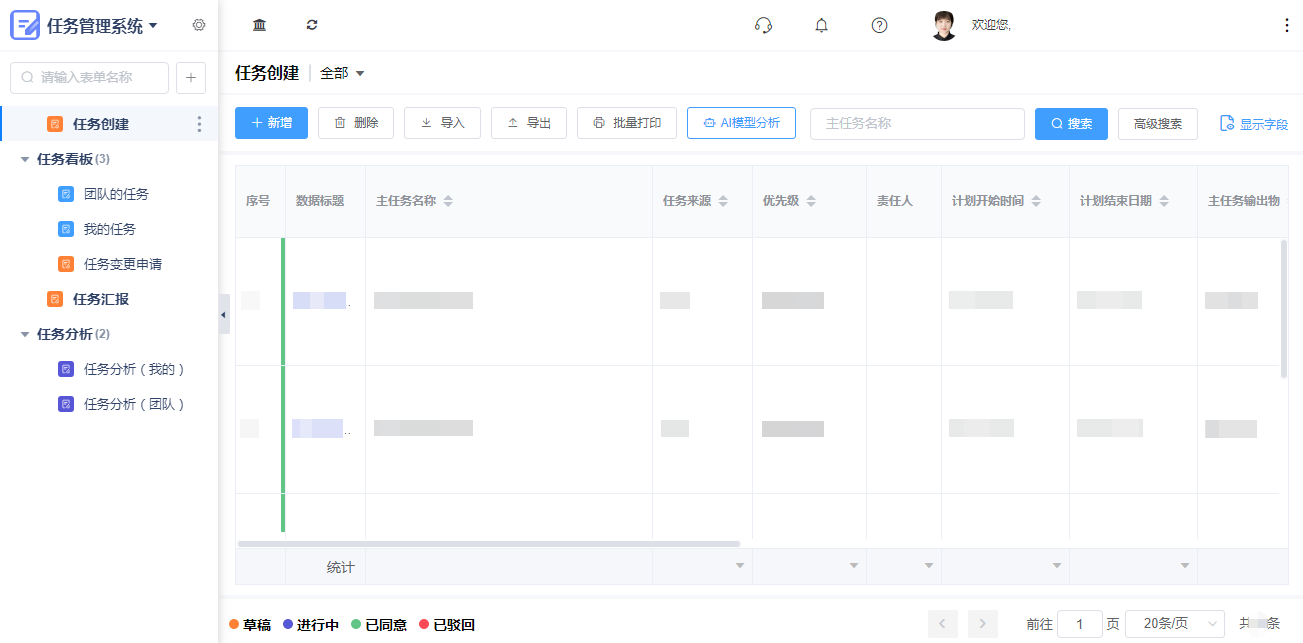Click the horizontal table scrollbar
This screenshot has height=643, width=1303.
click(489, 544)
